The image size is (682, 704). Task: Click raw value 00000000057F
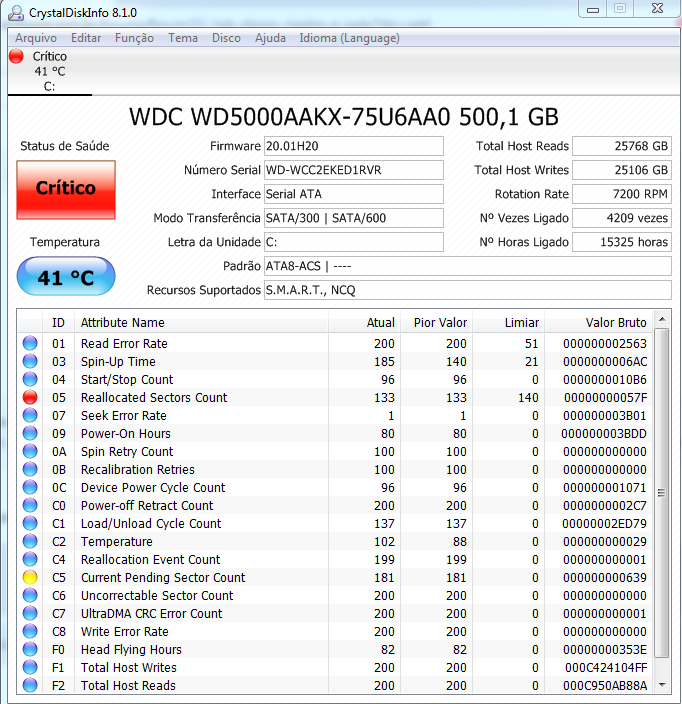click(605, 397)
